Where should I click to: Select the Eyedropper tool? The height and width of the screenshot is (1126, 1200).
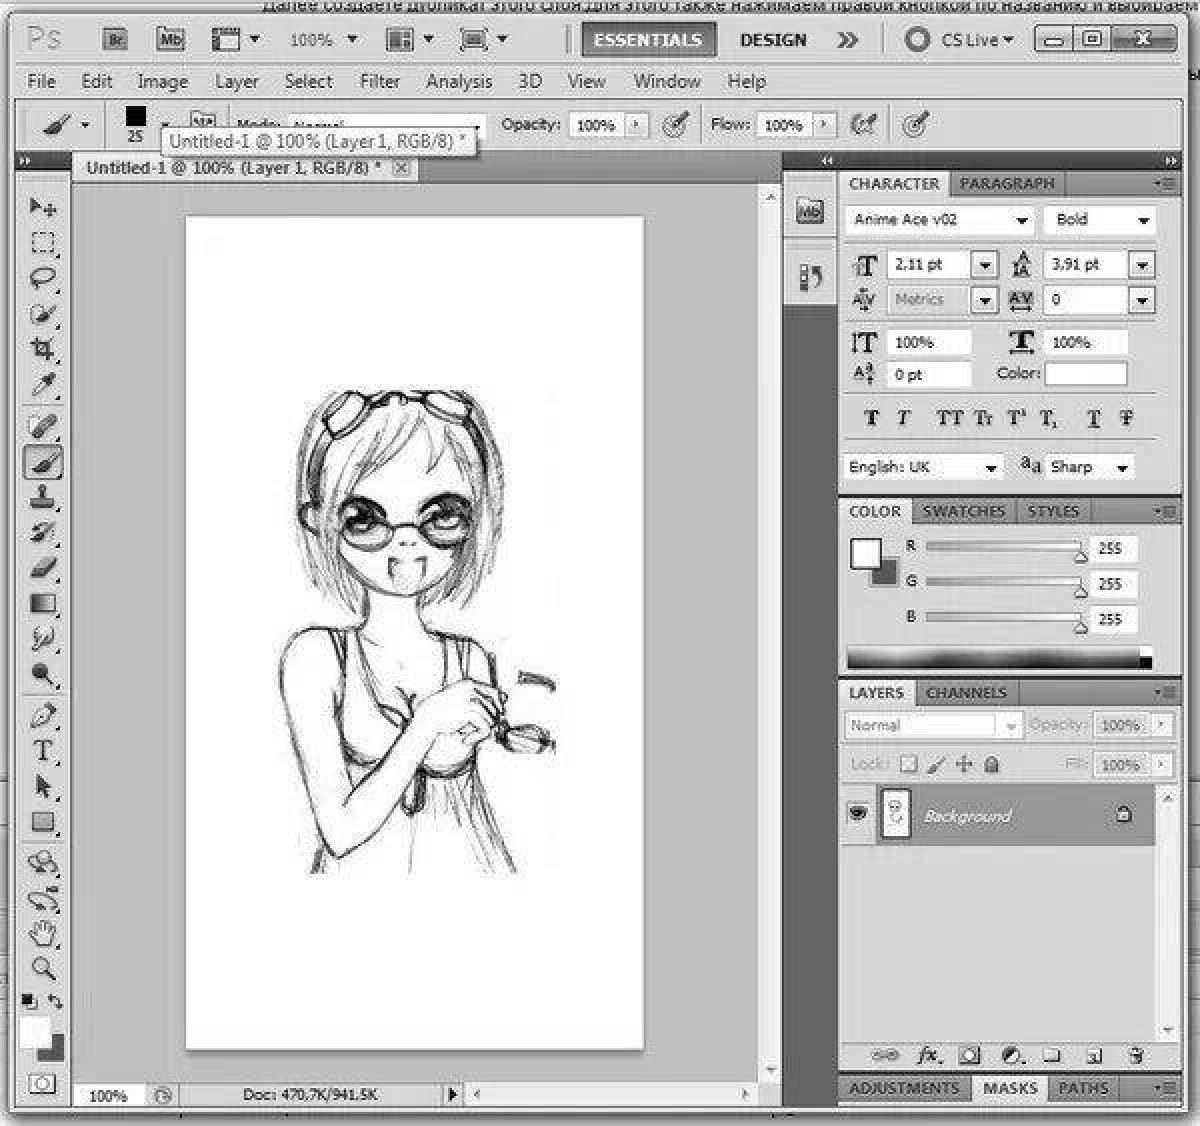[x=42, y=385]
